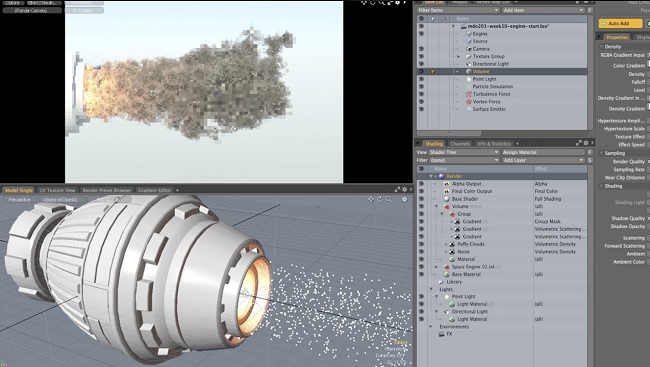This screenshot has width=650, height=367.
Task: Open the Filter Items dropdown
Action: pyautogui.click(x=458, y=10)
